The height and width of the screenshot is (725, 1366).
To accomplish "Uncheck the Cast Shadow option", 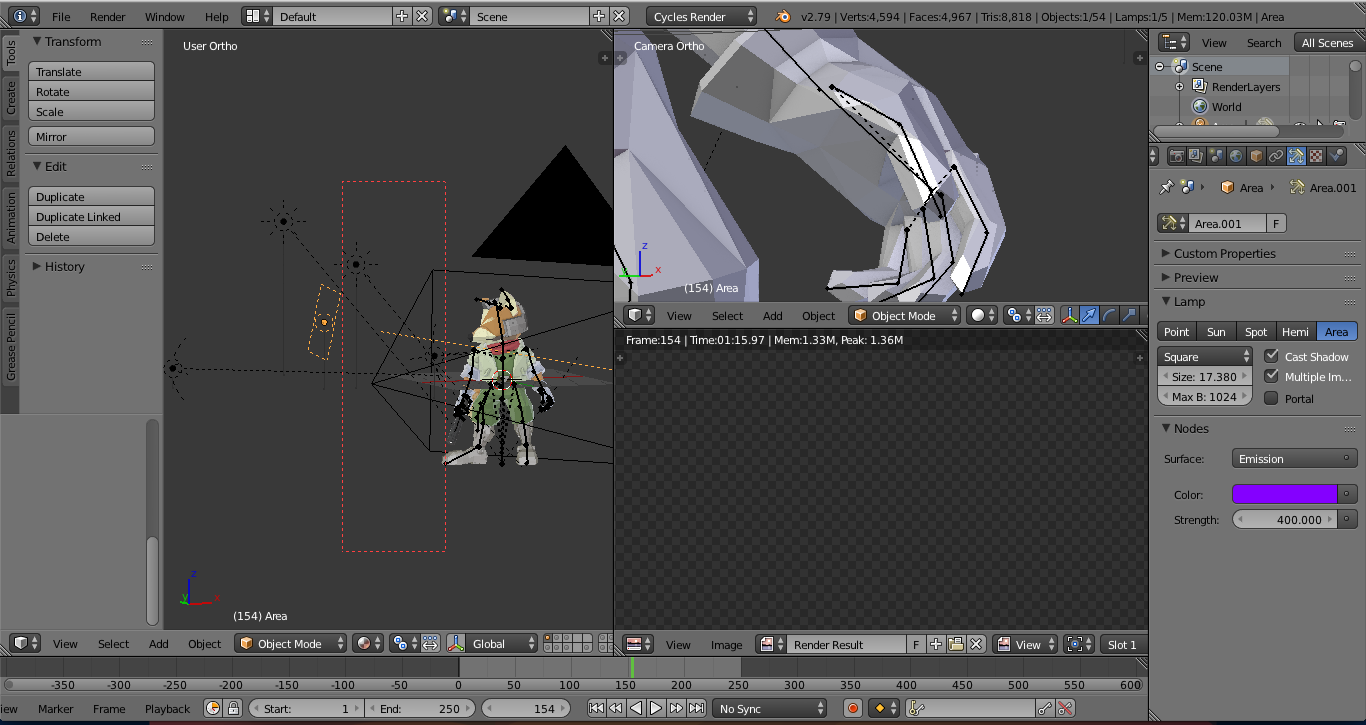I will [x=1273, y=355].
